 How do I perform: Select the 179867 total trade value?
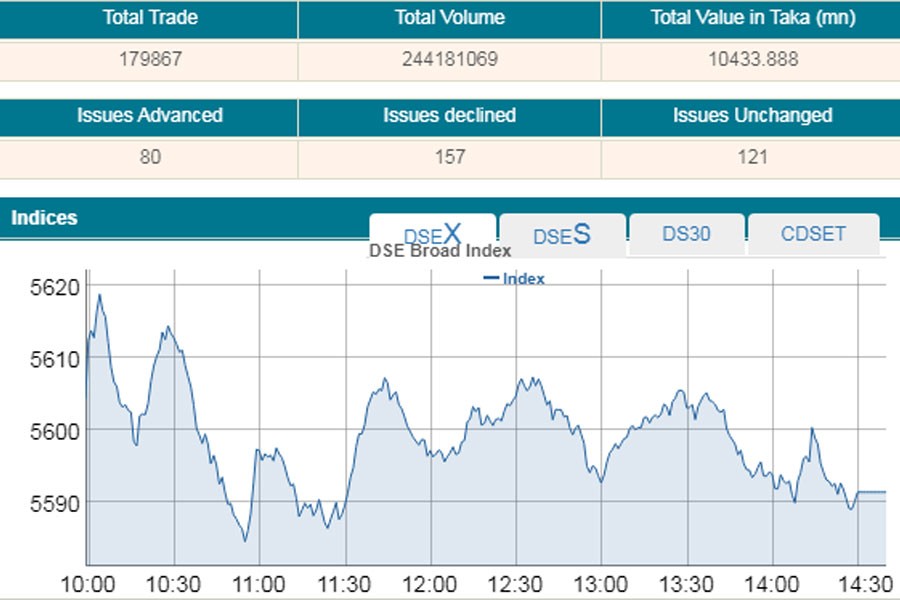[x=149, y=59]
